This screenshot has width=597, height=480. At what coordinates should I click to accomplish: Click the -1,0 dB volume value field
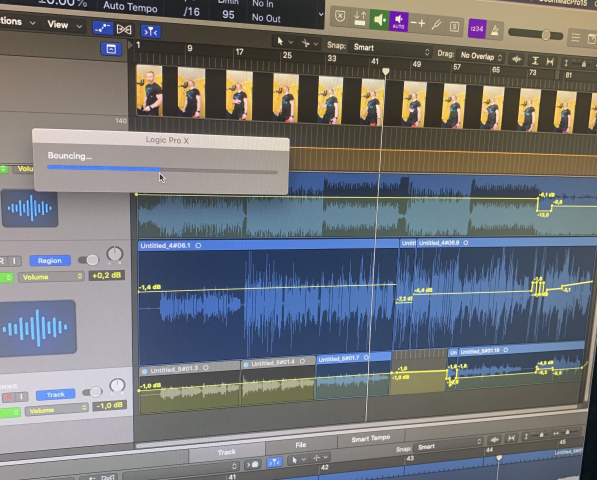click(109, 406)
